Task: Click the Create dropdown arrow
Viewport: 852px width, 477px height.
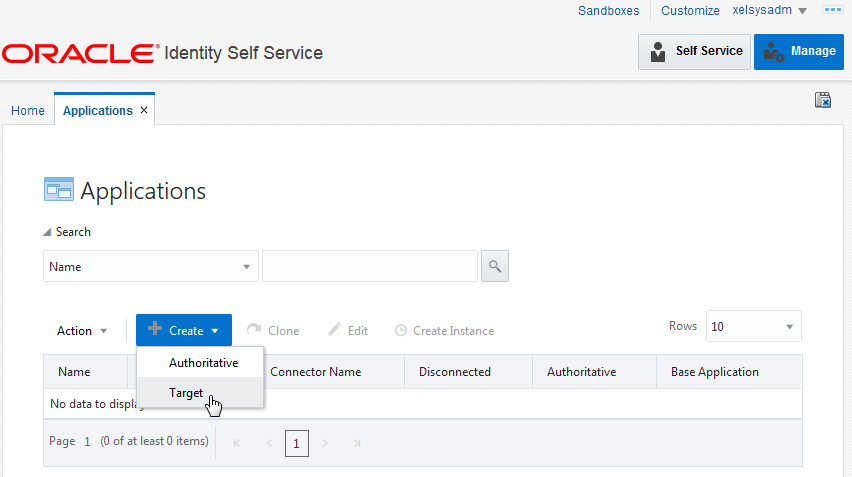Action: click(x=215, y=330)
